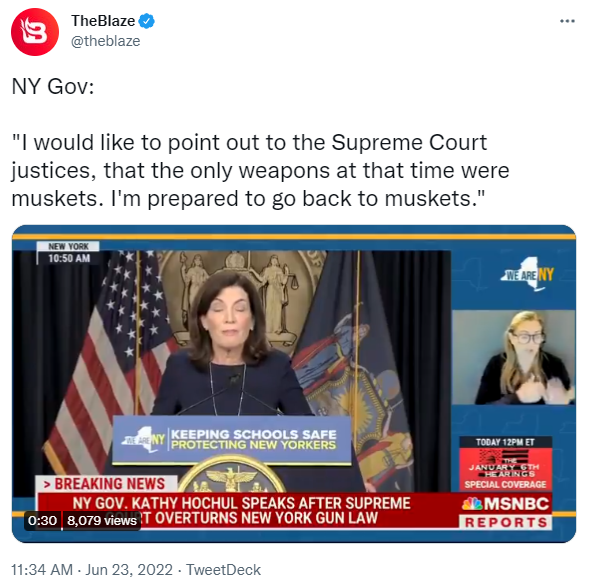The height and width of the screenshot is (588, 591).
Task: Play the video of the governor at the podium
Action: click(294, 384)
